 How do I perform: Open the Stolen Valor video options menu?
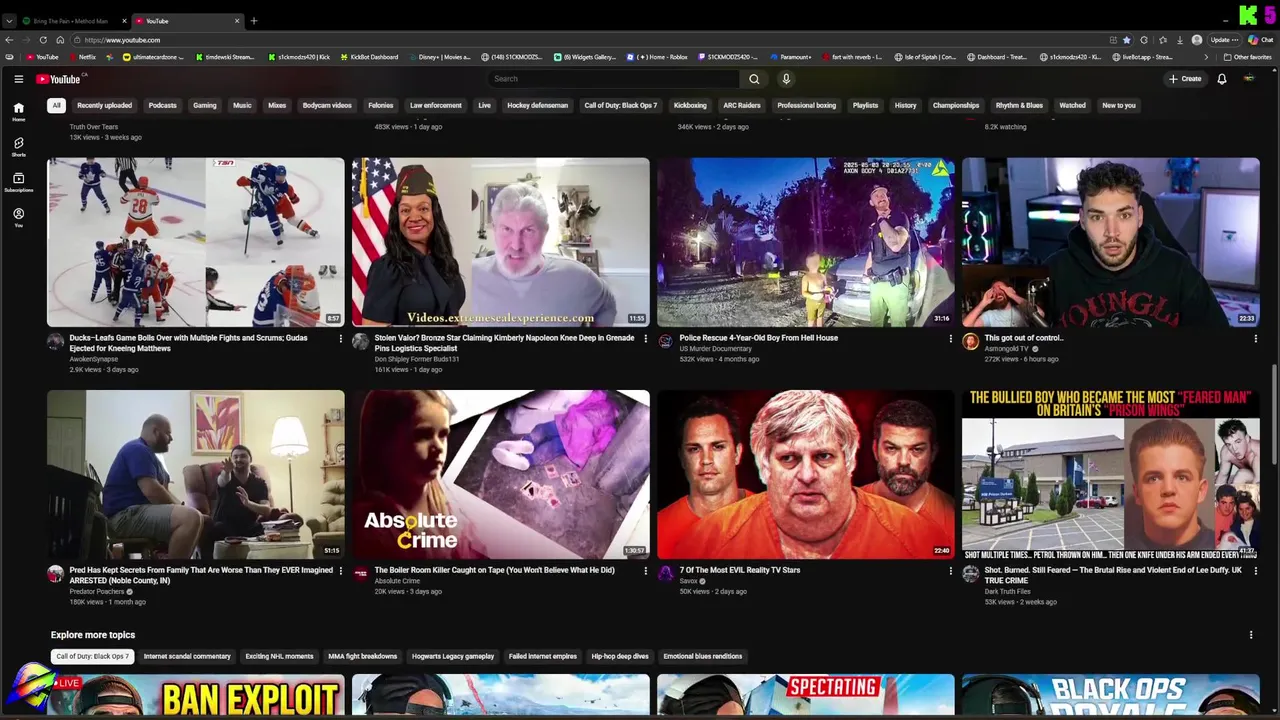pyautogui.click(x=645, y=339)
